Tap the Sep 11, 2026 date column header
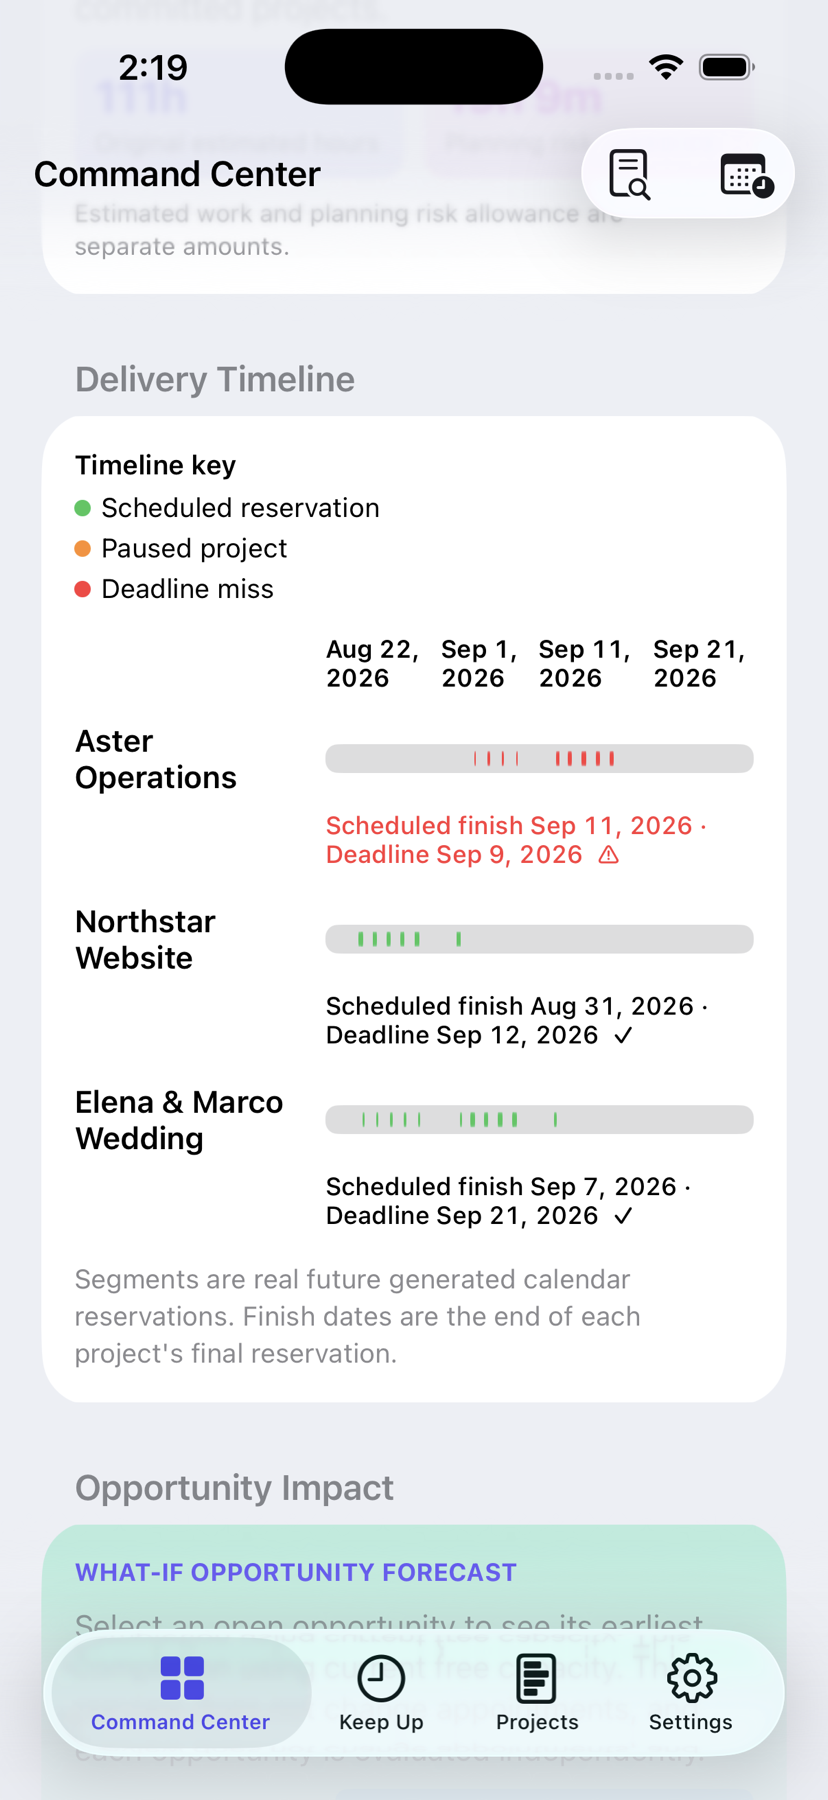The image size is (828, 1800). (x=584, y=664)
